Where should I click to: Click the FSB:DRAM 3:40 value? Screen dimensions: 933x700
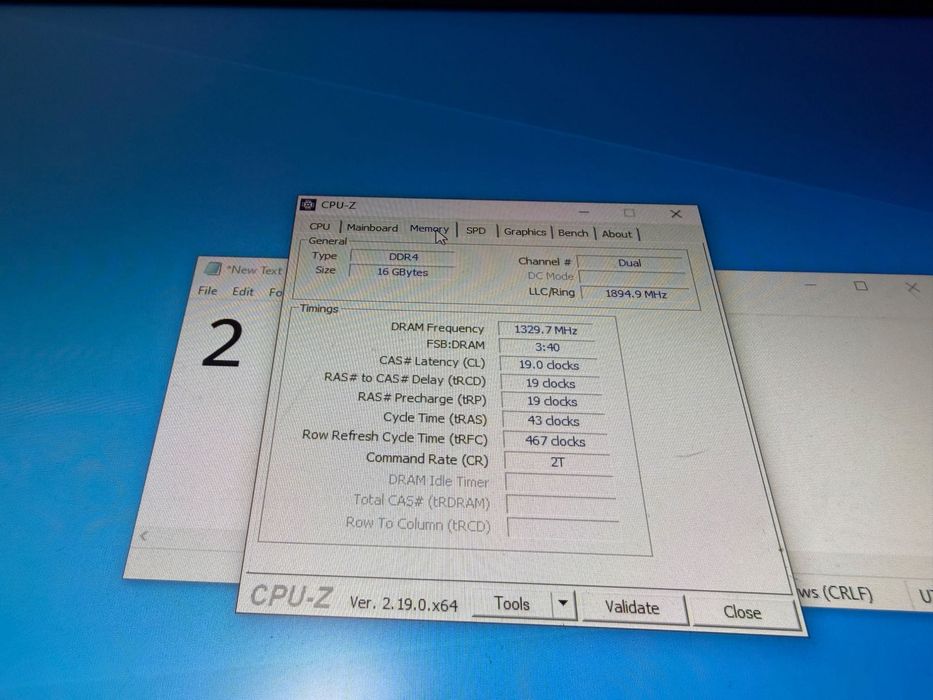[547, 347]
